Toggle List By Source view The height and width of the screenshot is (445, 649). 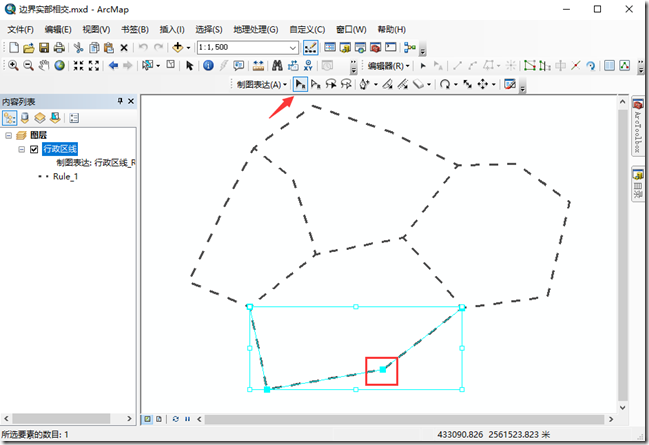pyautogui.click(x=25, y=118)
